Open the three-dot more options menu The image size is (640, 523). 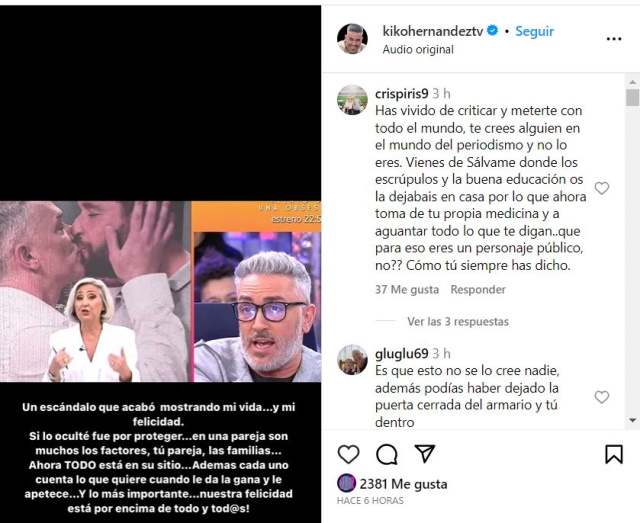[614, 39]
